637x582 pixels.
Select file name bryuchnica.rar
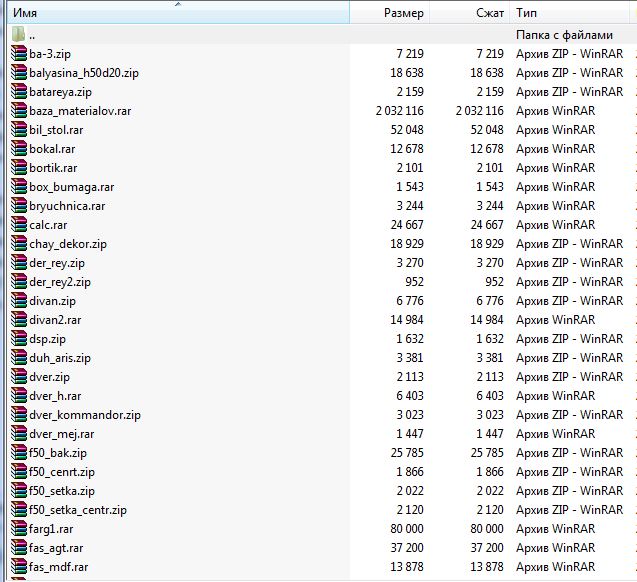coord(67,206)
